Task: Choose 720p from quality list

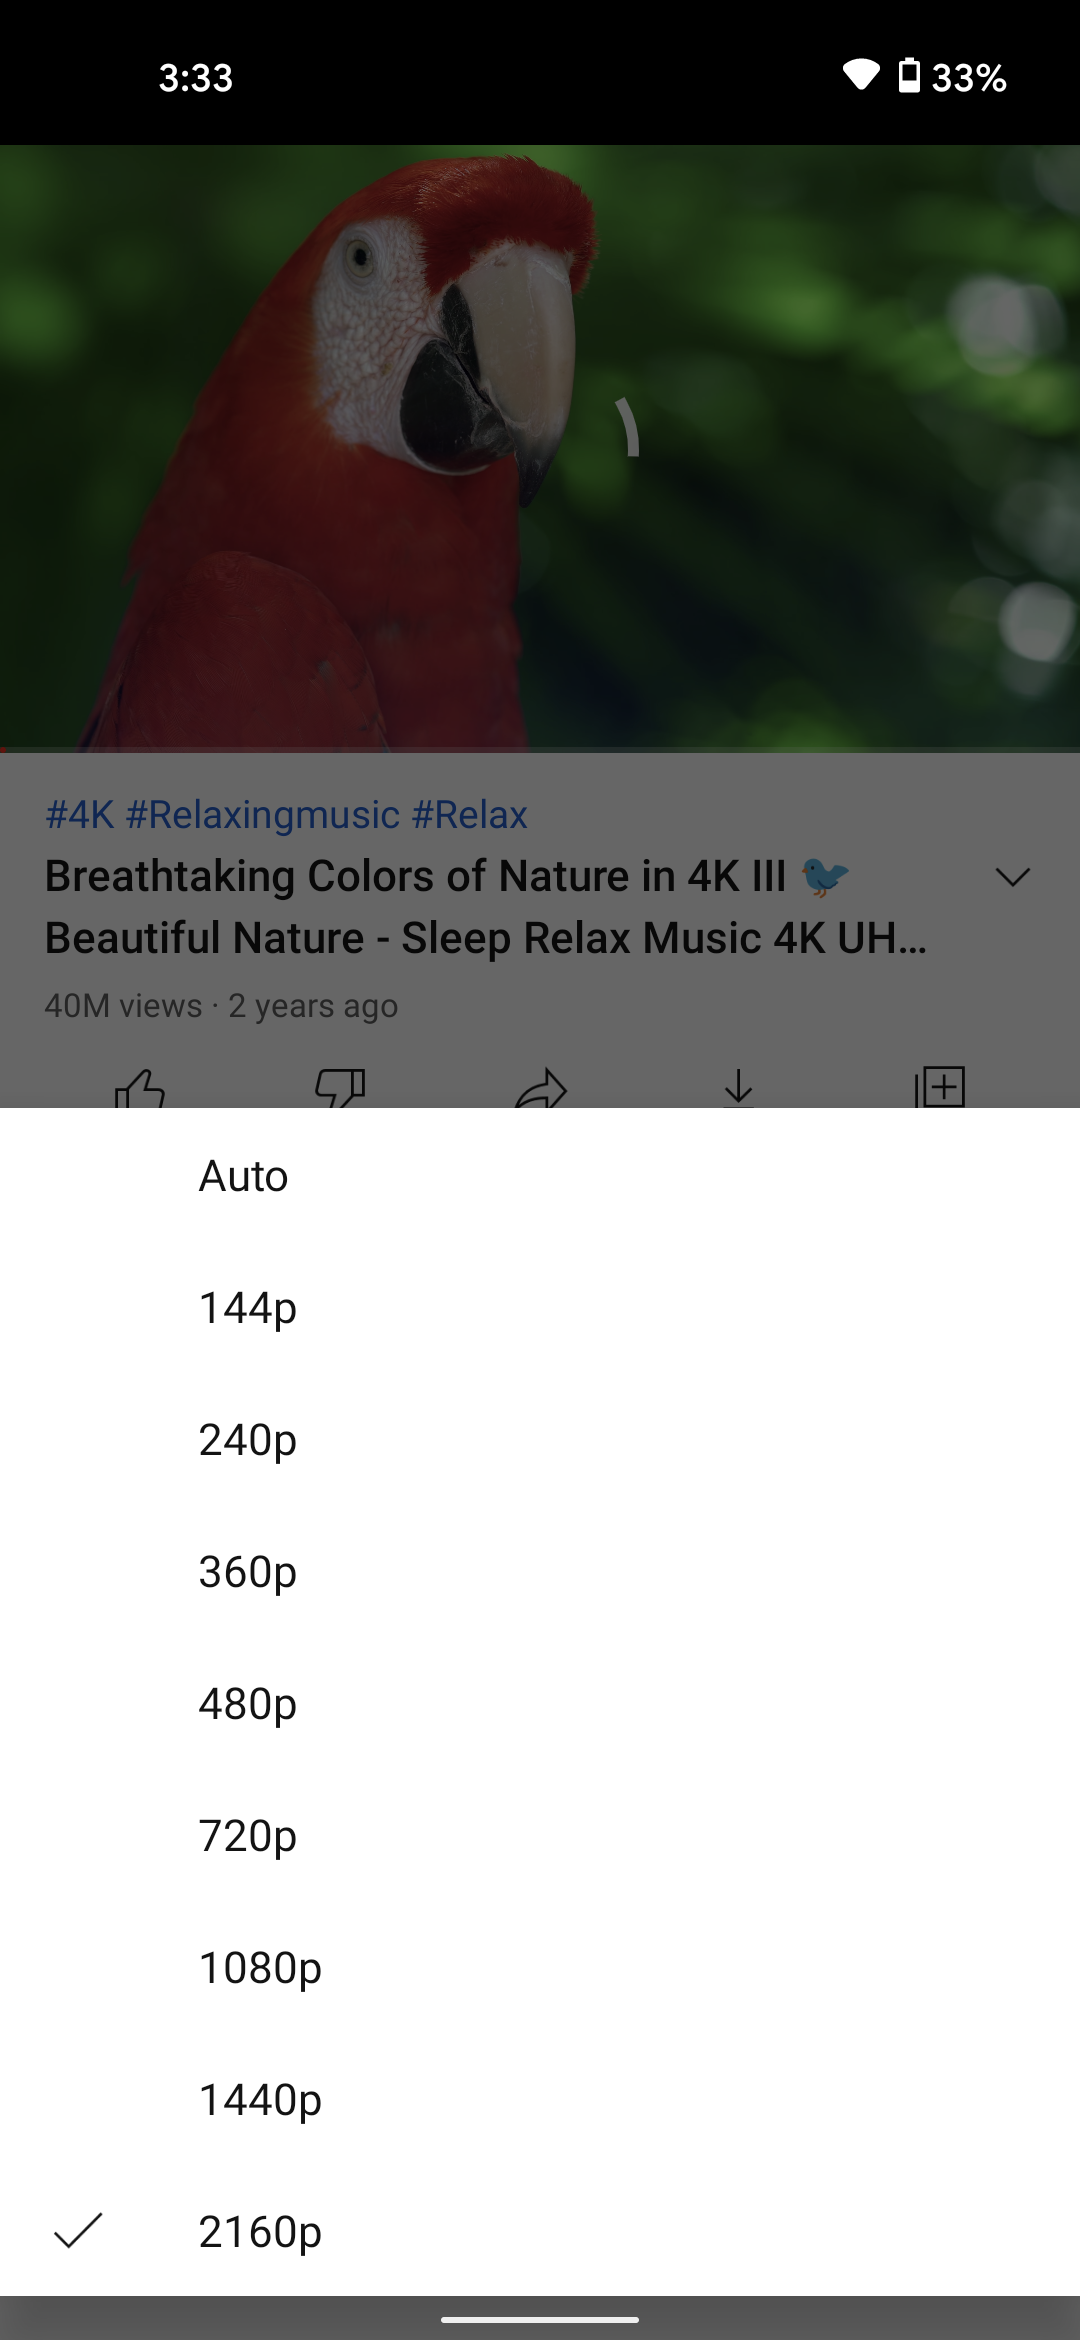Action: [x=248, y=1836]
